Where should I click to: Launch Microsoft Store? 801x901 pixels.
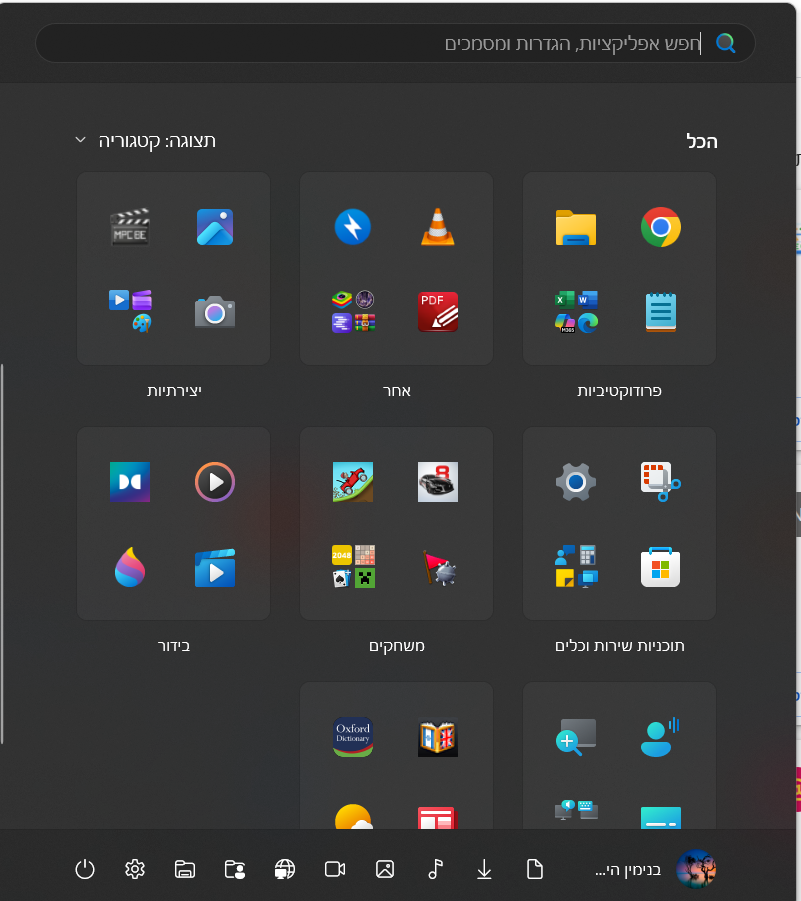[660, 567]
